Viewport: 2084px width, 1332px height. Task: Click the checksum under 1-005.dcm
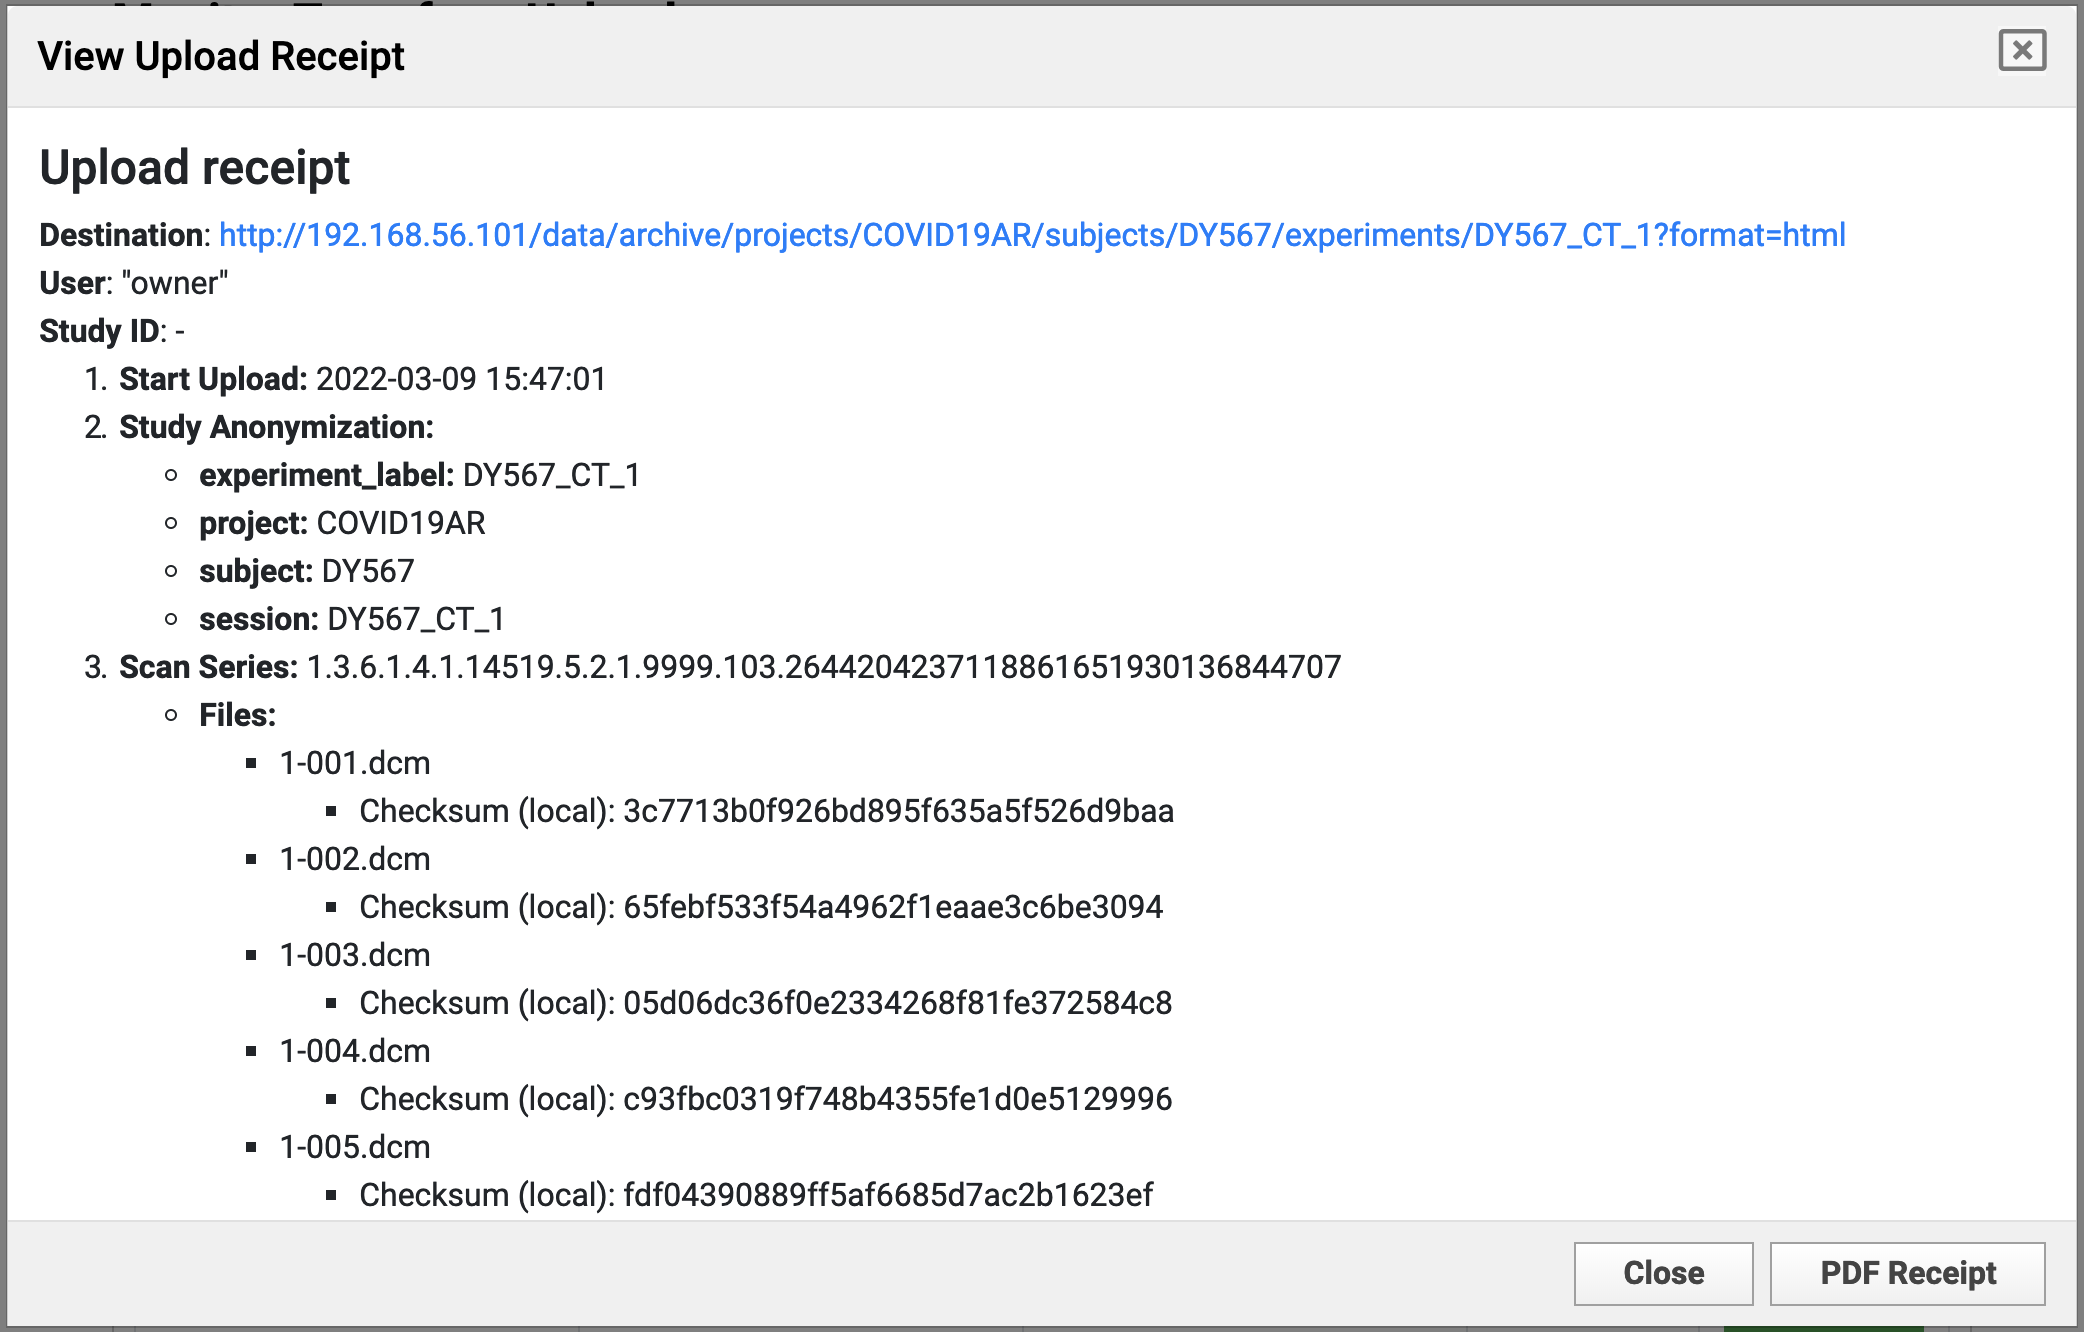888,1195
